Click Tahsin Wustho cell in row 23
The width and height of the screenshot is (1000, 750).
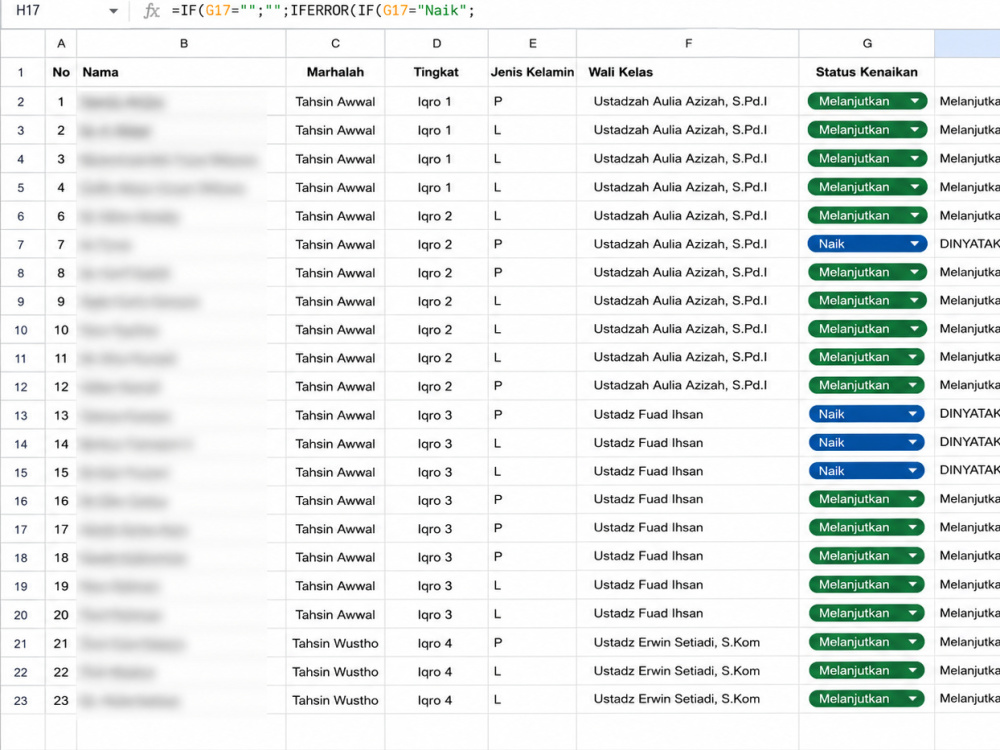[335, 700]
